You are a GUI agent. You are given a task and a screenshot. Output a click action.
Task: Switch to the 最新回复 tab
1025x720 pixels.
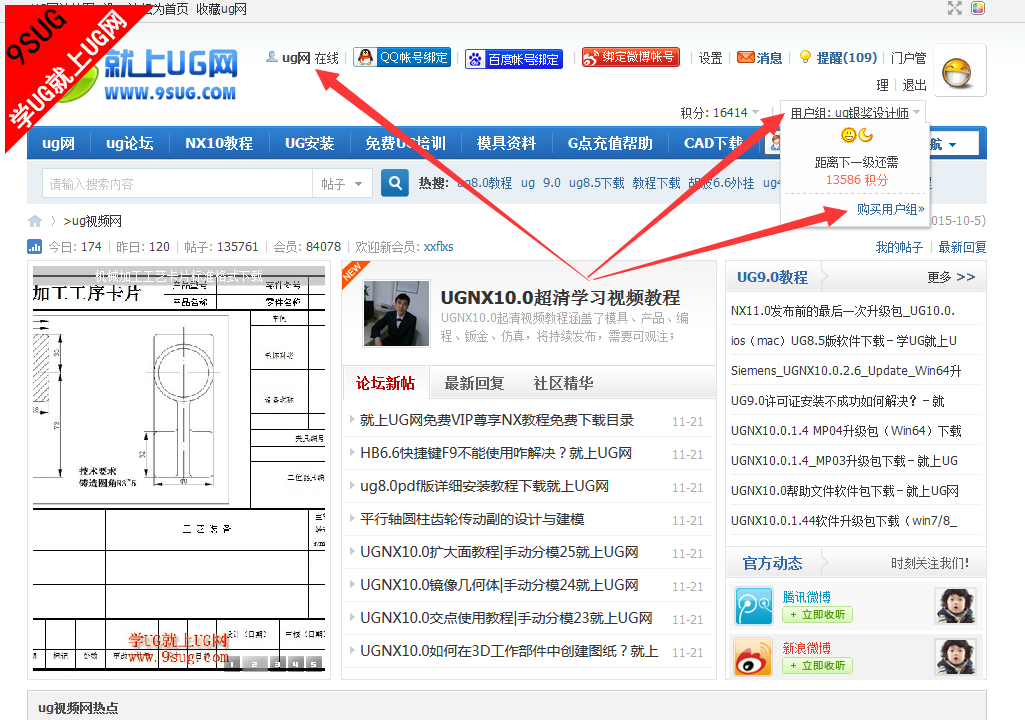point(474,383)
